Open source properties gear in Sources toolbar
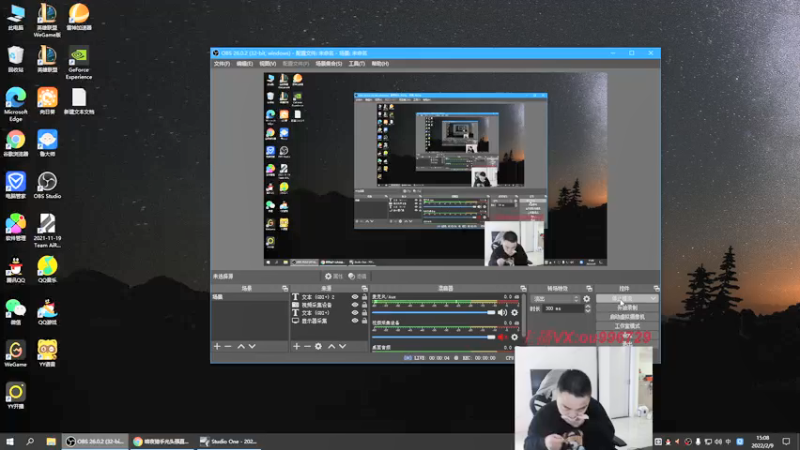The height and width of the screenshot is (450, 800). [318, 346]
